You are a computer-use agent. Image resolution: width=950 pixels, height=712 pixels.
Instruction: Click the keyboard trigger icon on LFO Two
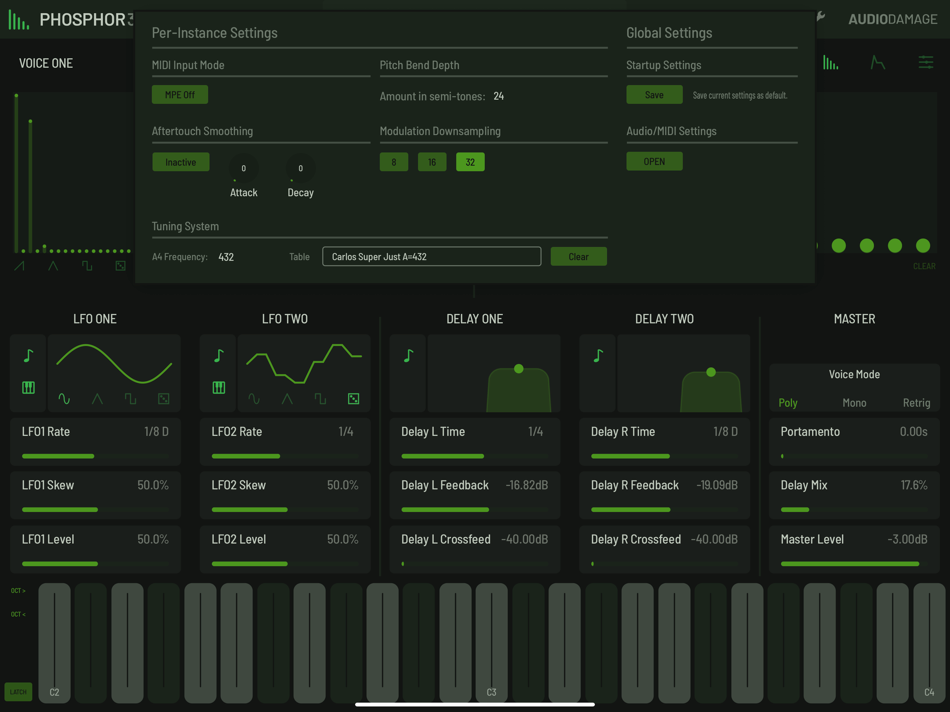pyautogui.click(x=218, y=386)
